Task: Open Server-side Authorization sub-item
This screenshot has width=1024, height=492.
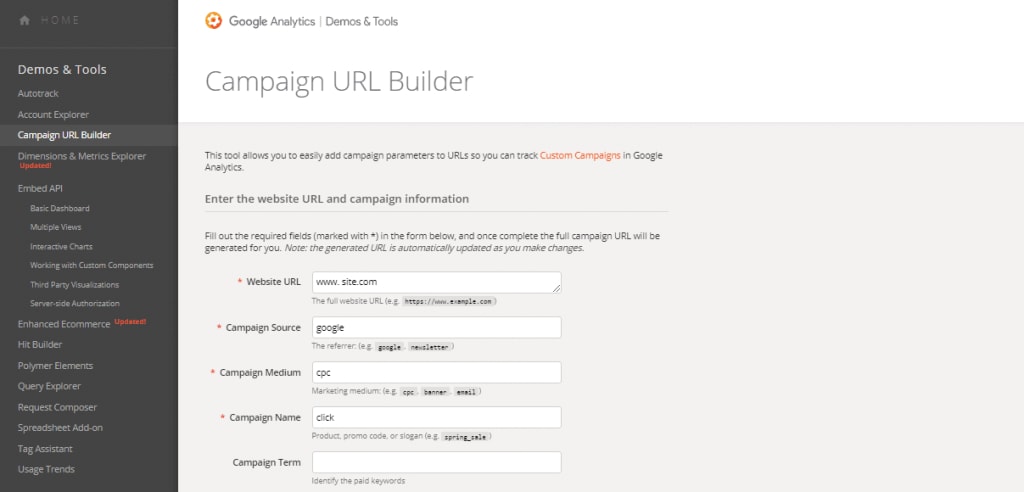Action: [74, 304]
